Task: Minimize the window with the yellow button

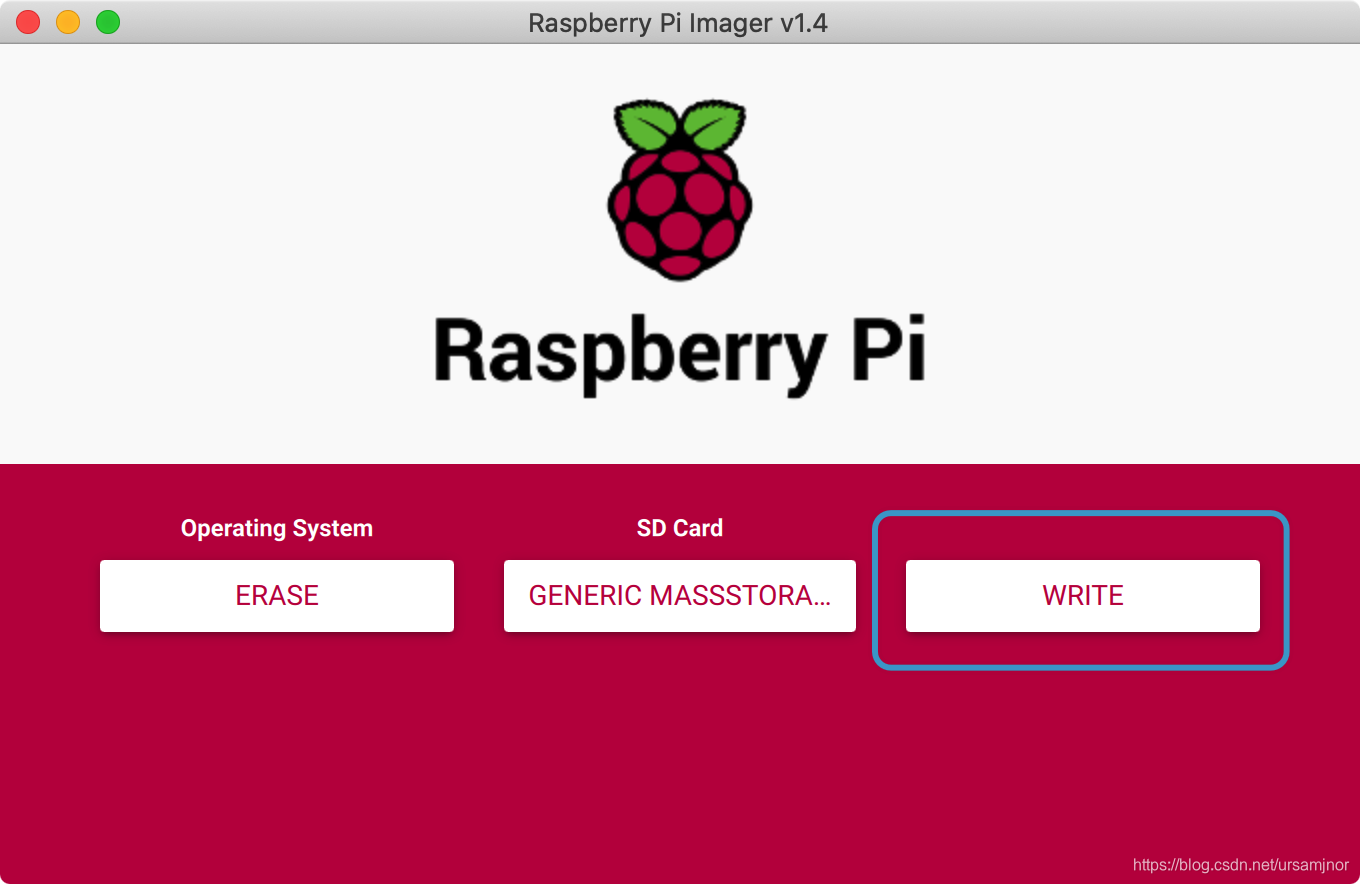Action: click(68, 22)
